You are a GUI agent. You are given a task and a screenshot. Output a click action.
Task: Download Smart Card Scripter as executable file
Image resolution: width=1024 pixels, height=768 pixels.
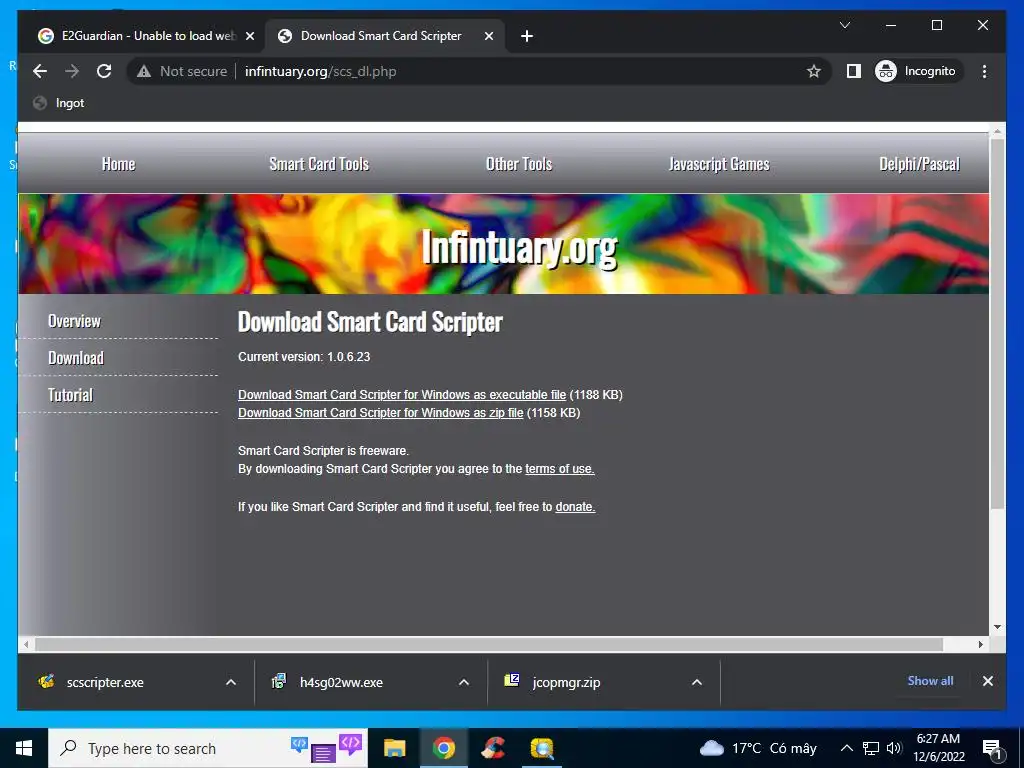point(402,394)
